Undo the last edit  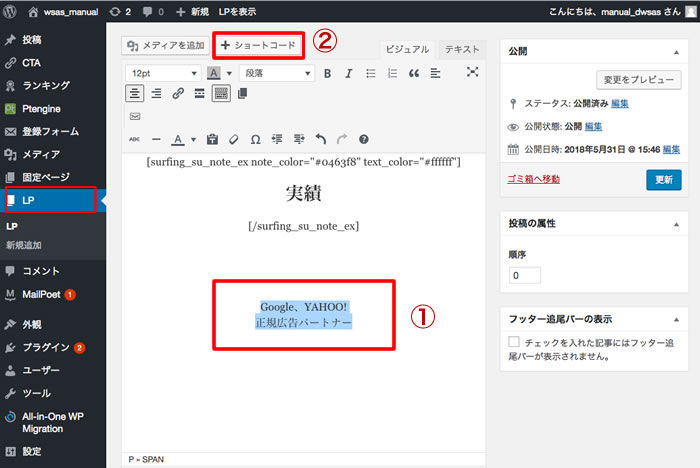coord(321,139)
